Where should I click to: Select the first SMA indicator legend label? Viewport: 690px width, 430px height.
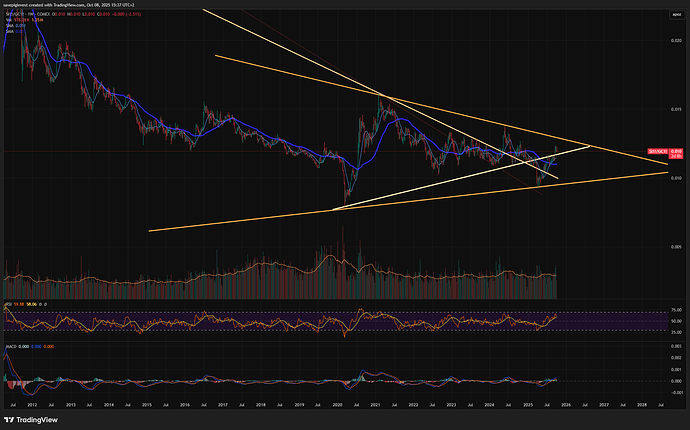pos(9,26)
